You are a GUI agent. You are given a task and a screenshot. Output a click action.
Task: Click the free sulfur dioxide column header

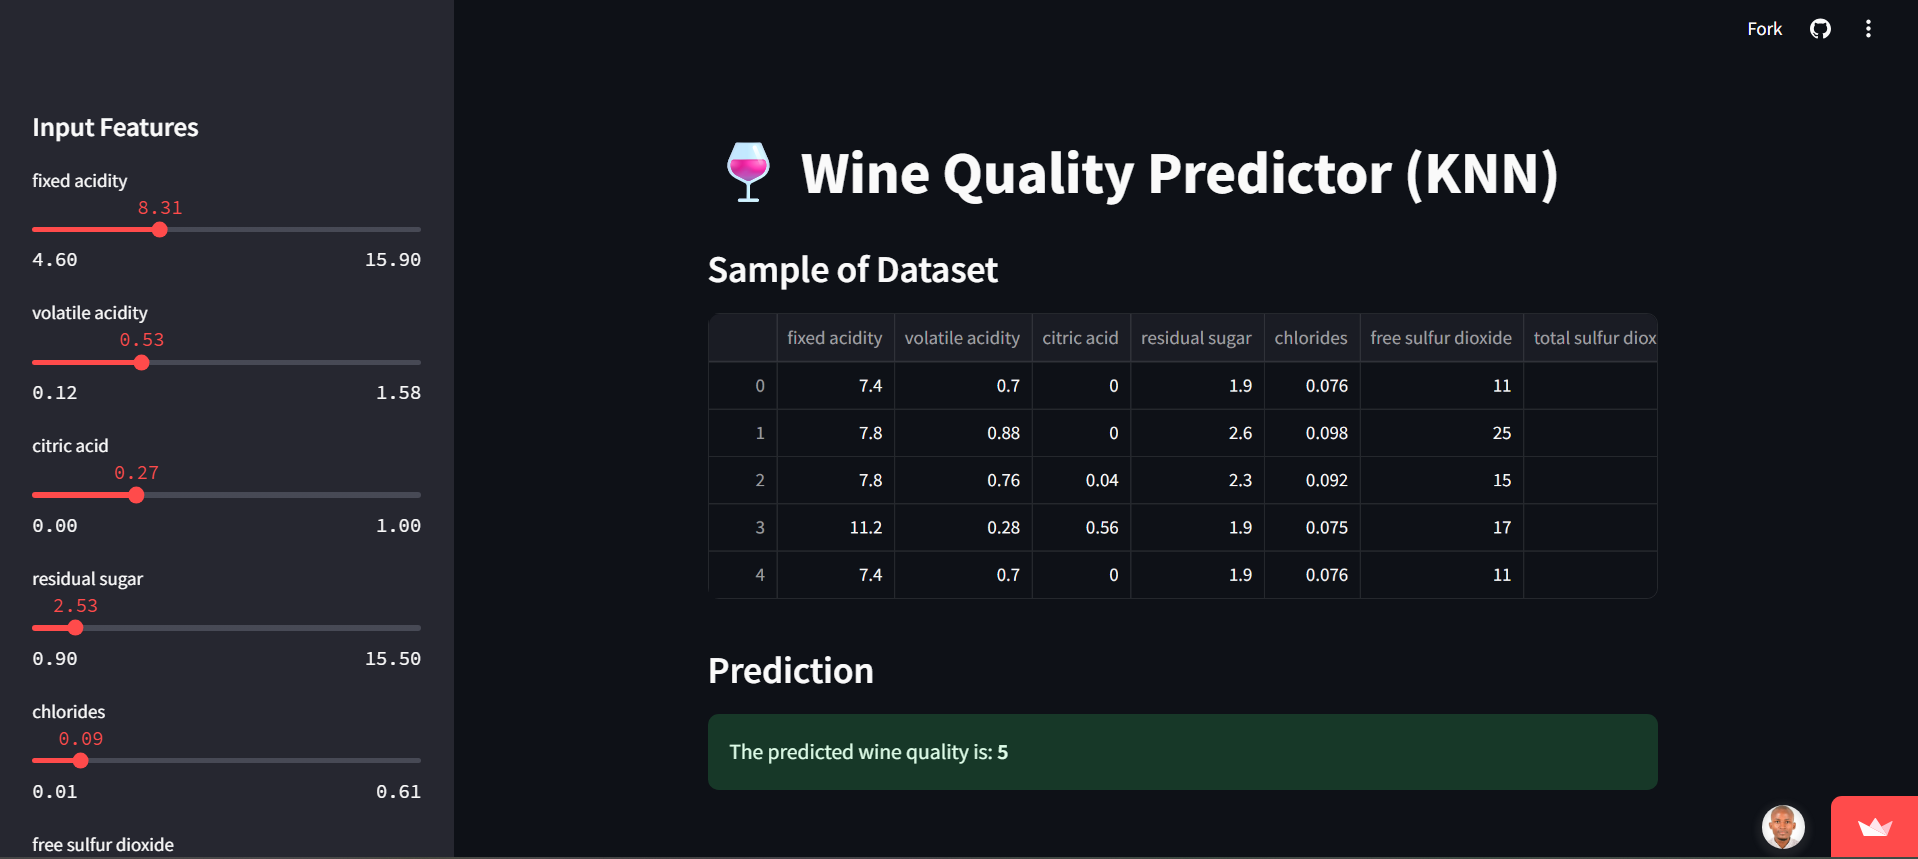point(1440,338)
